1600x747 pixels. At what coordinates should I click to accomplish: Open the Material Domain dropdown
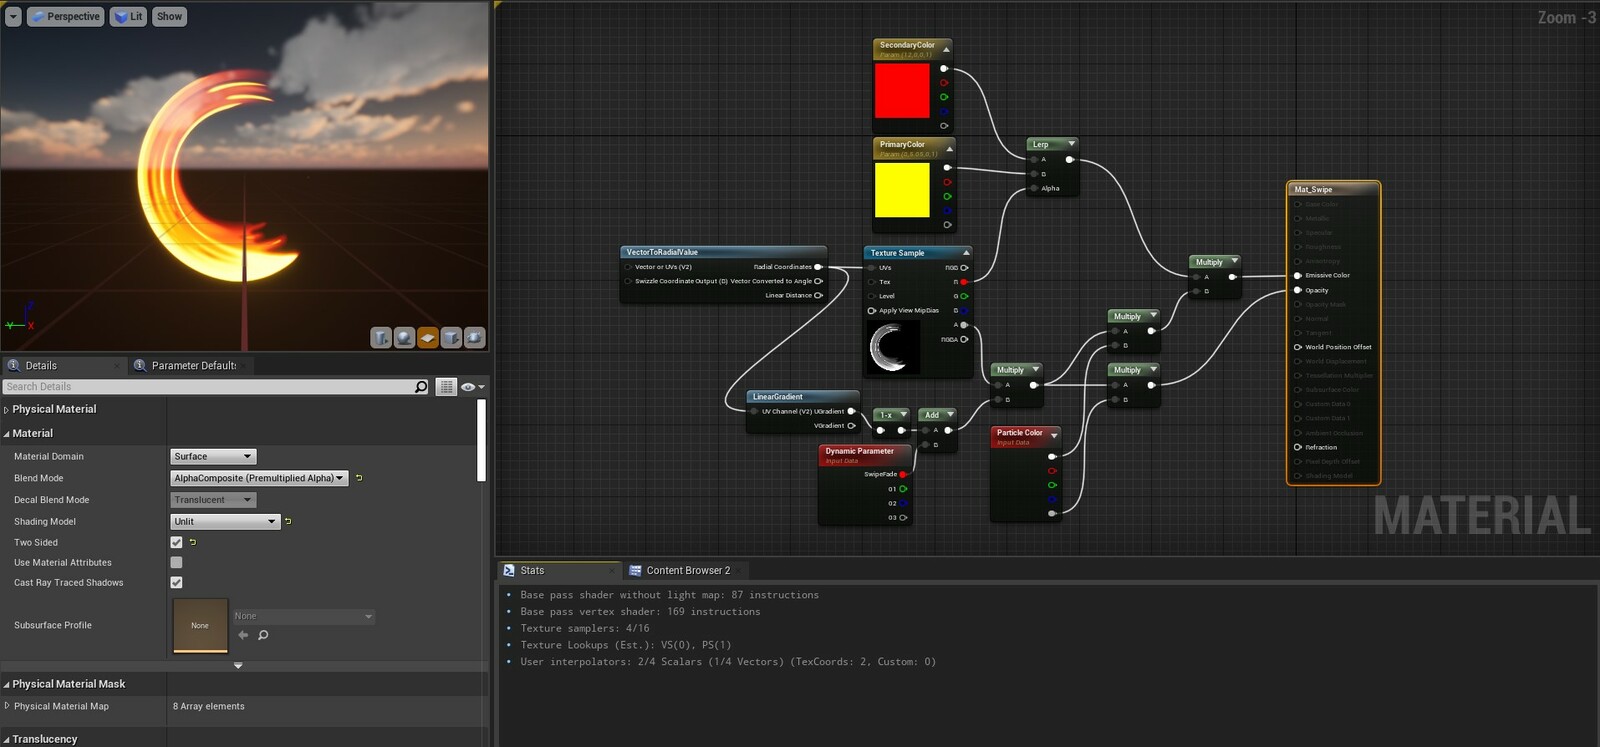point(213,456)
